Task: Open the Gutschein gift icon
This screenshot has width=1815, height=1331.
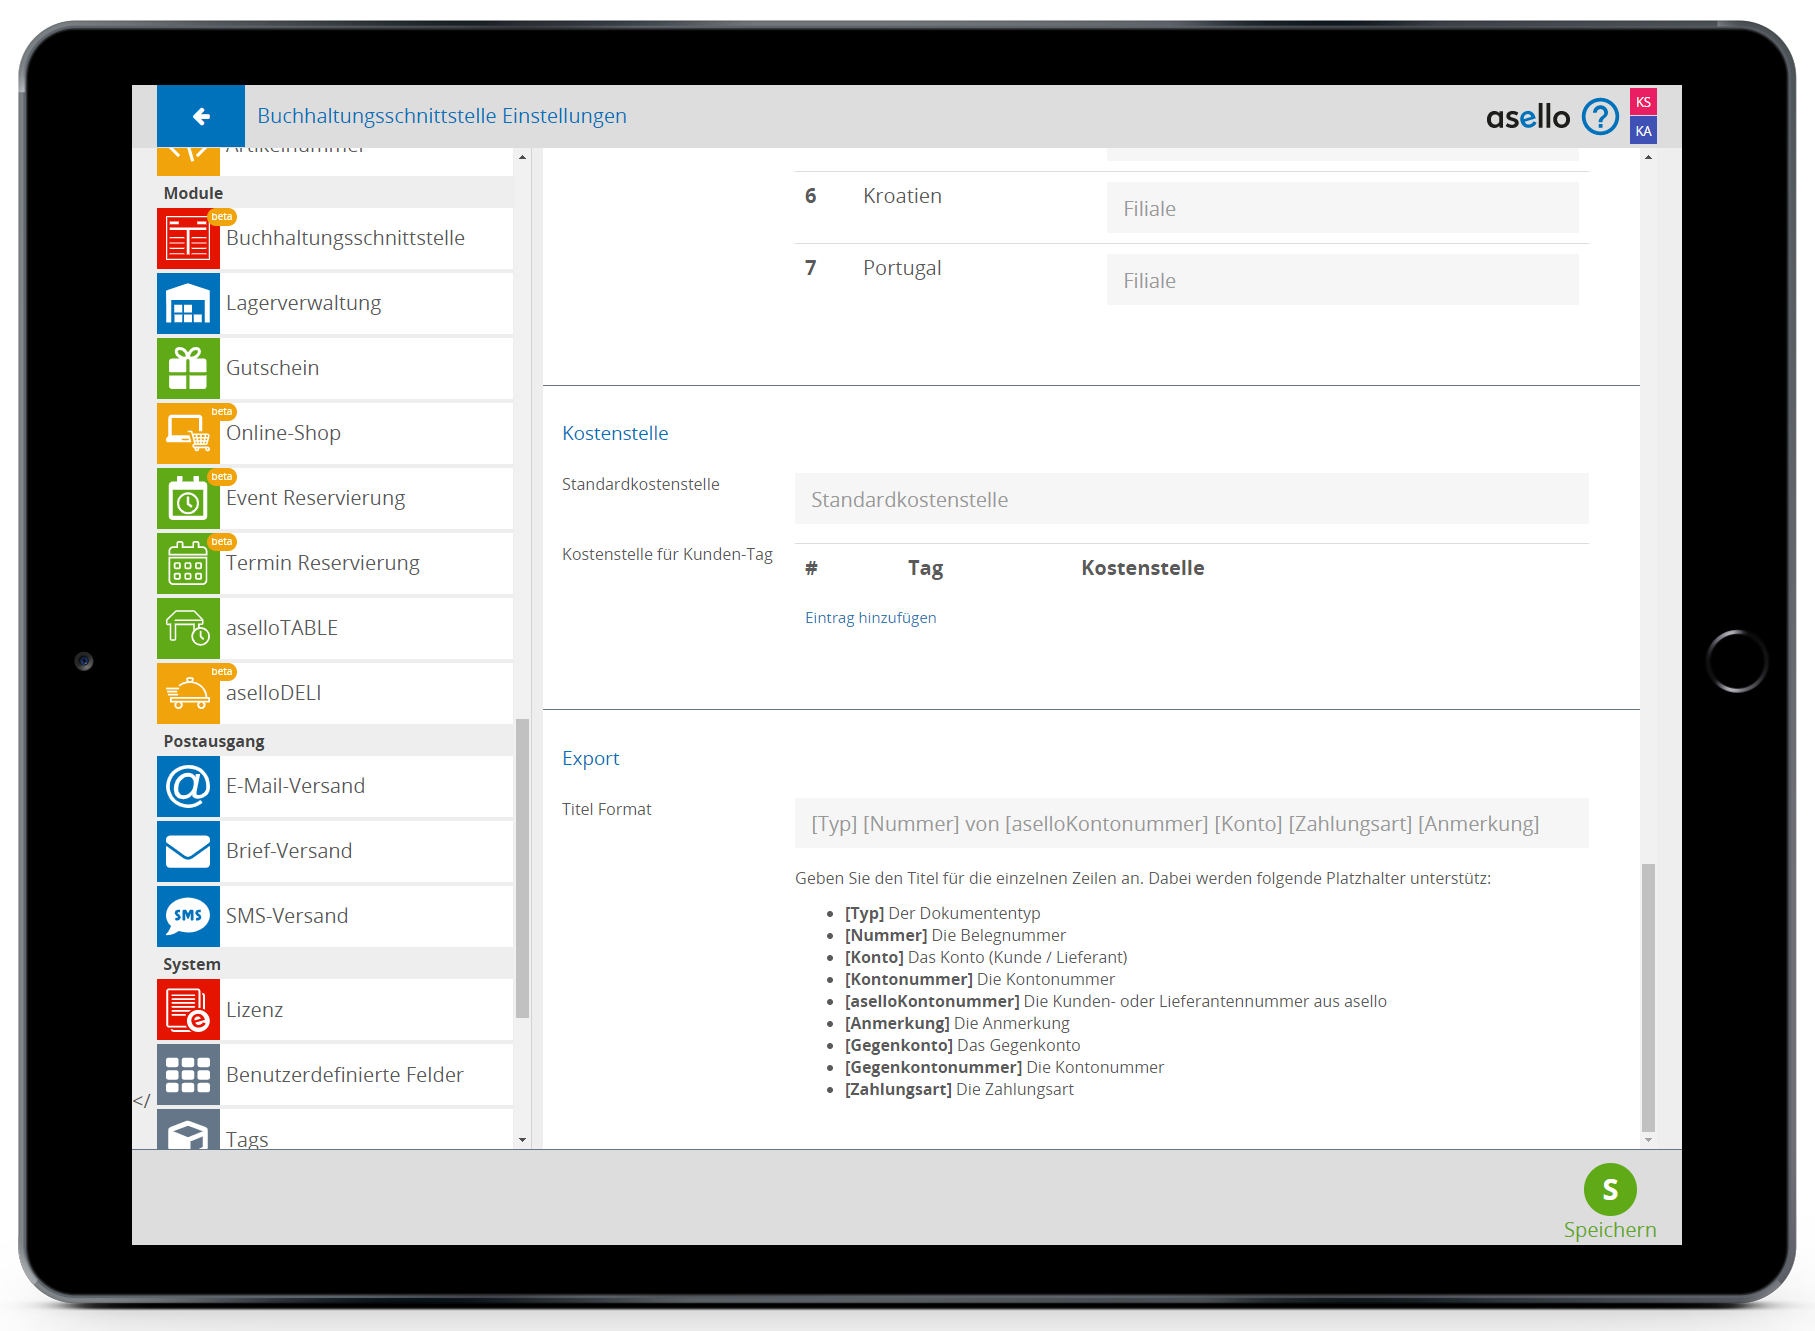Action: 188,369
